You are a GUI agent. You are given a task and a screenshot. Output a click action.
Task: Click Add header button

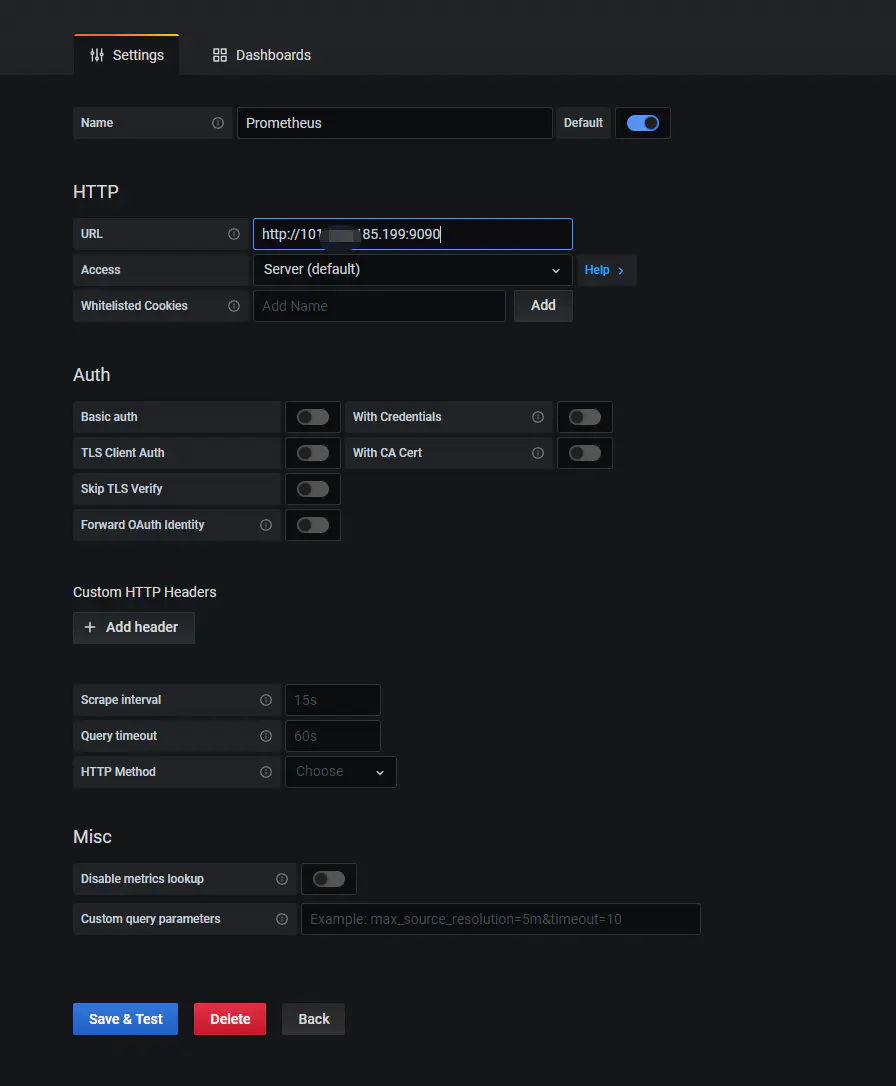tap(134, 627)
